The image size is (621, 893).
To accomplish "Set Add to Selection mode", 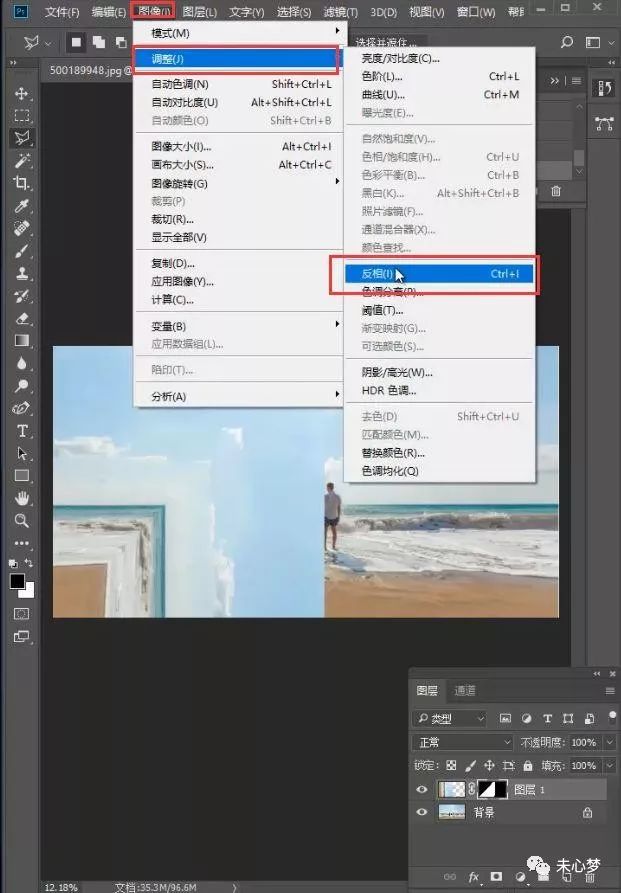I will 99,42.
